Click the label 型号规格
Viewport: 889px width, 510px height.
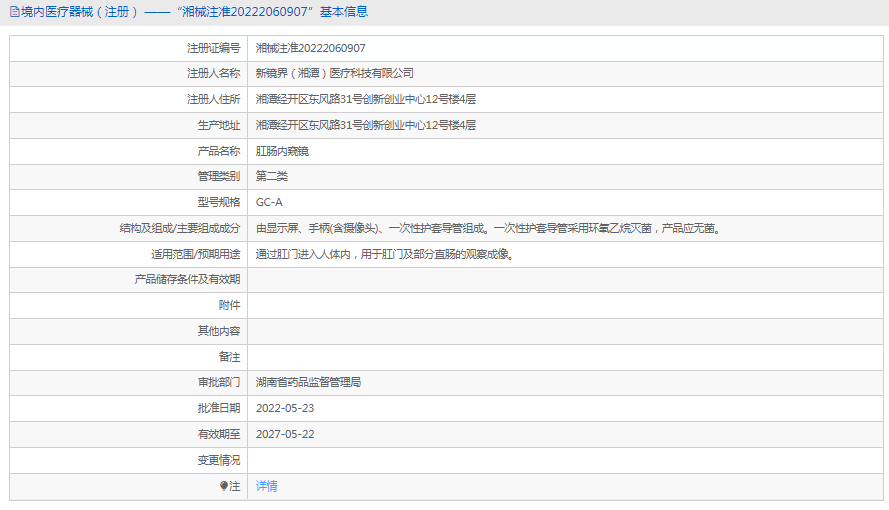219,202
